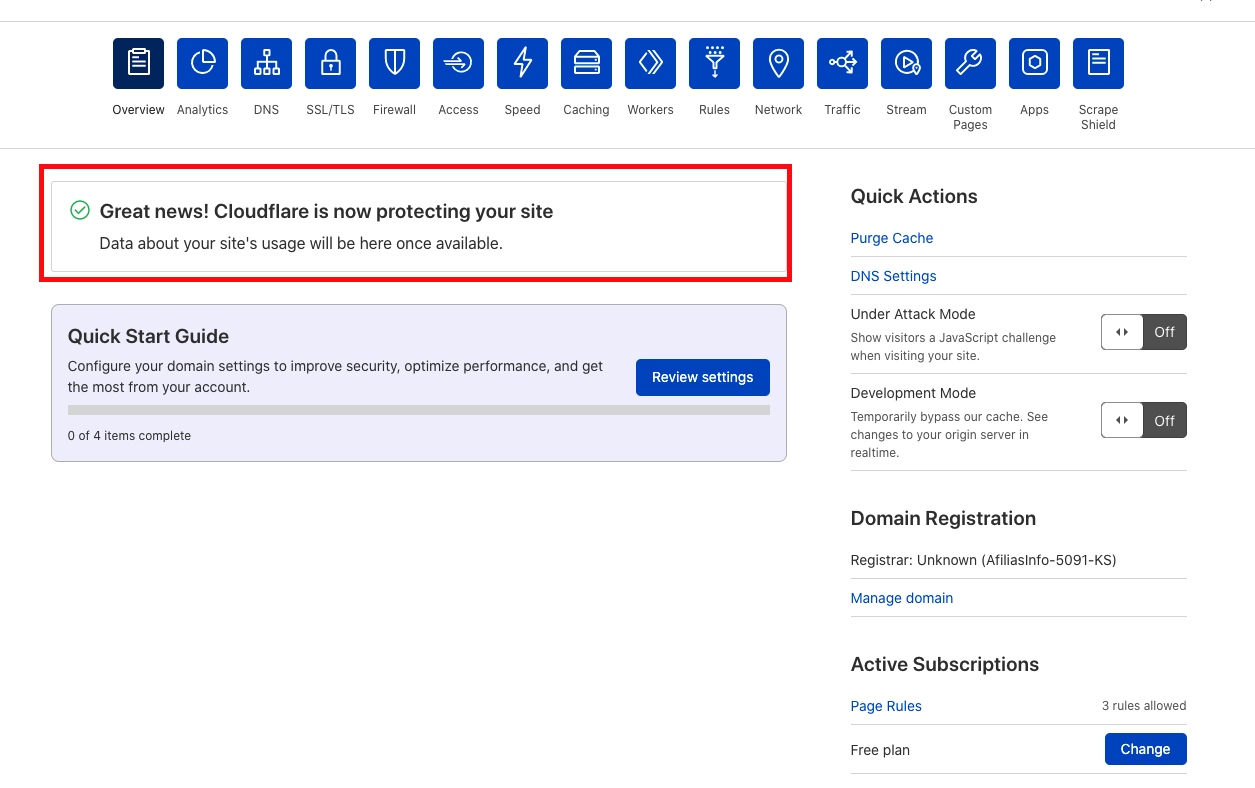Open the Scrape Shield document icon

(x=1098, y=63)
